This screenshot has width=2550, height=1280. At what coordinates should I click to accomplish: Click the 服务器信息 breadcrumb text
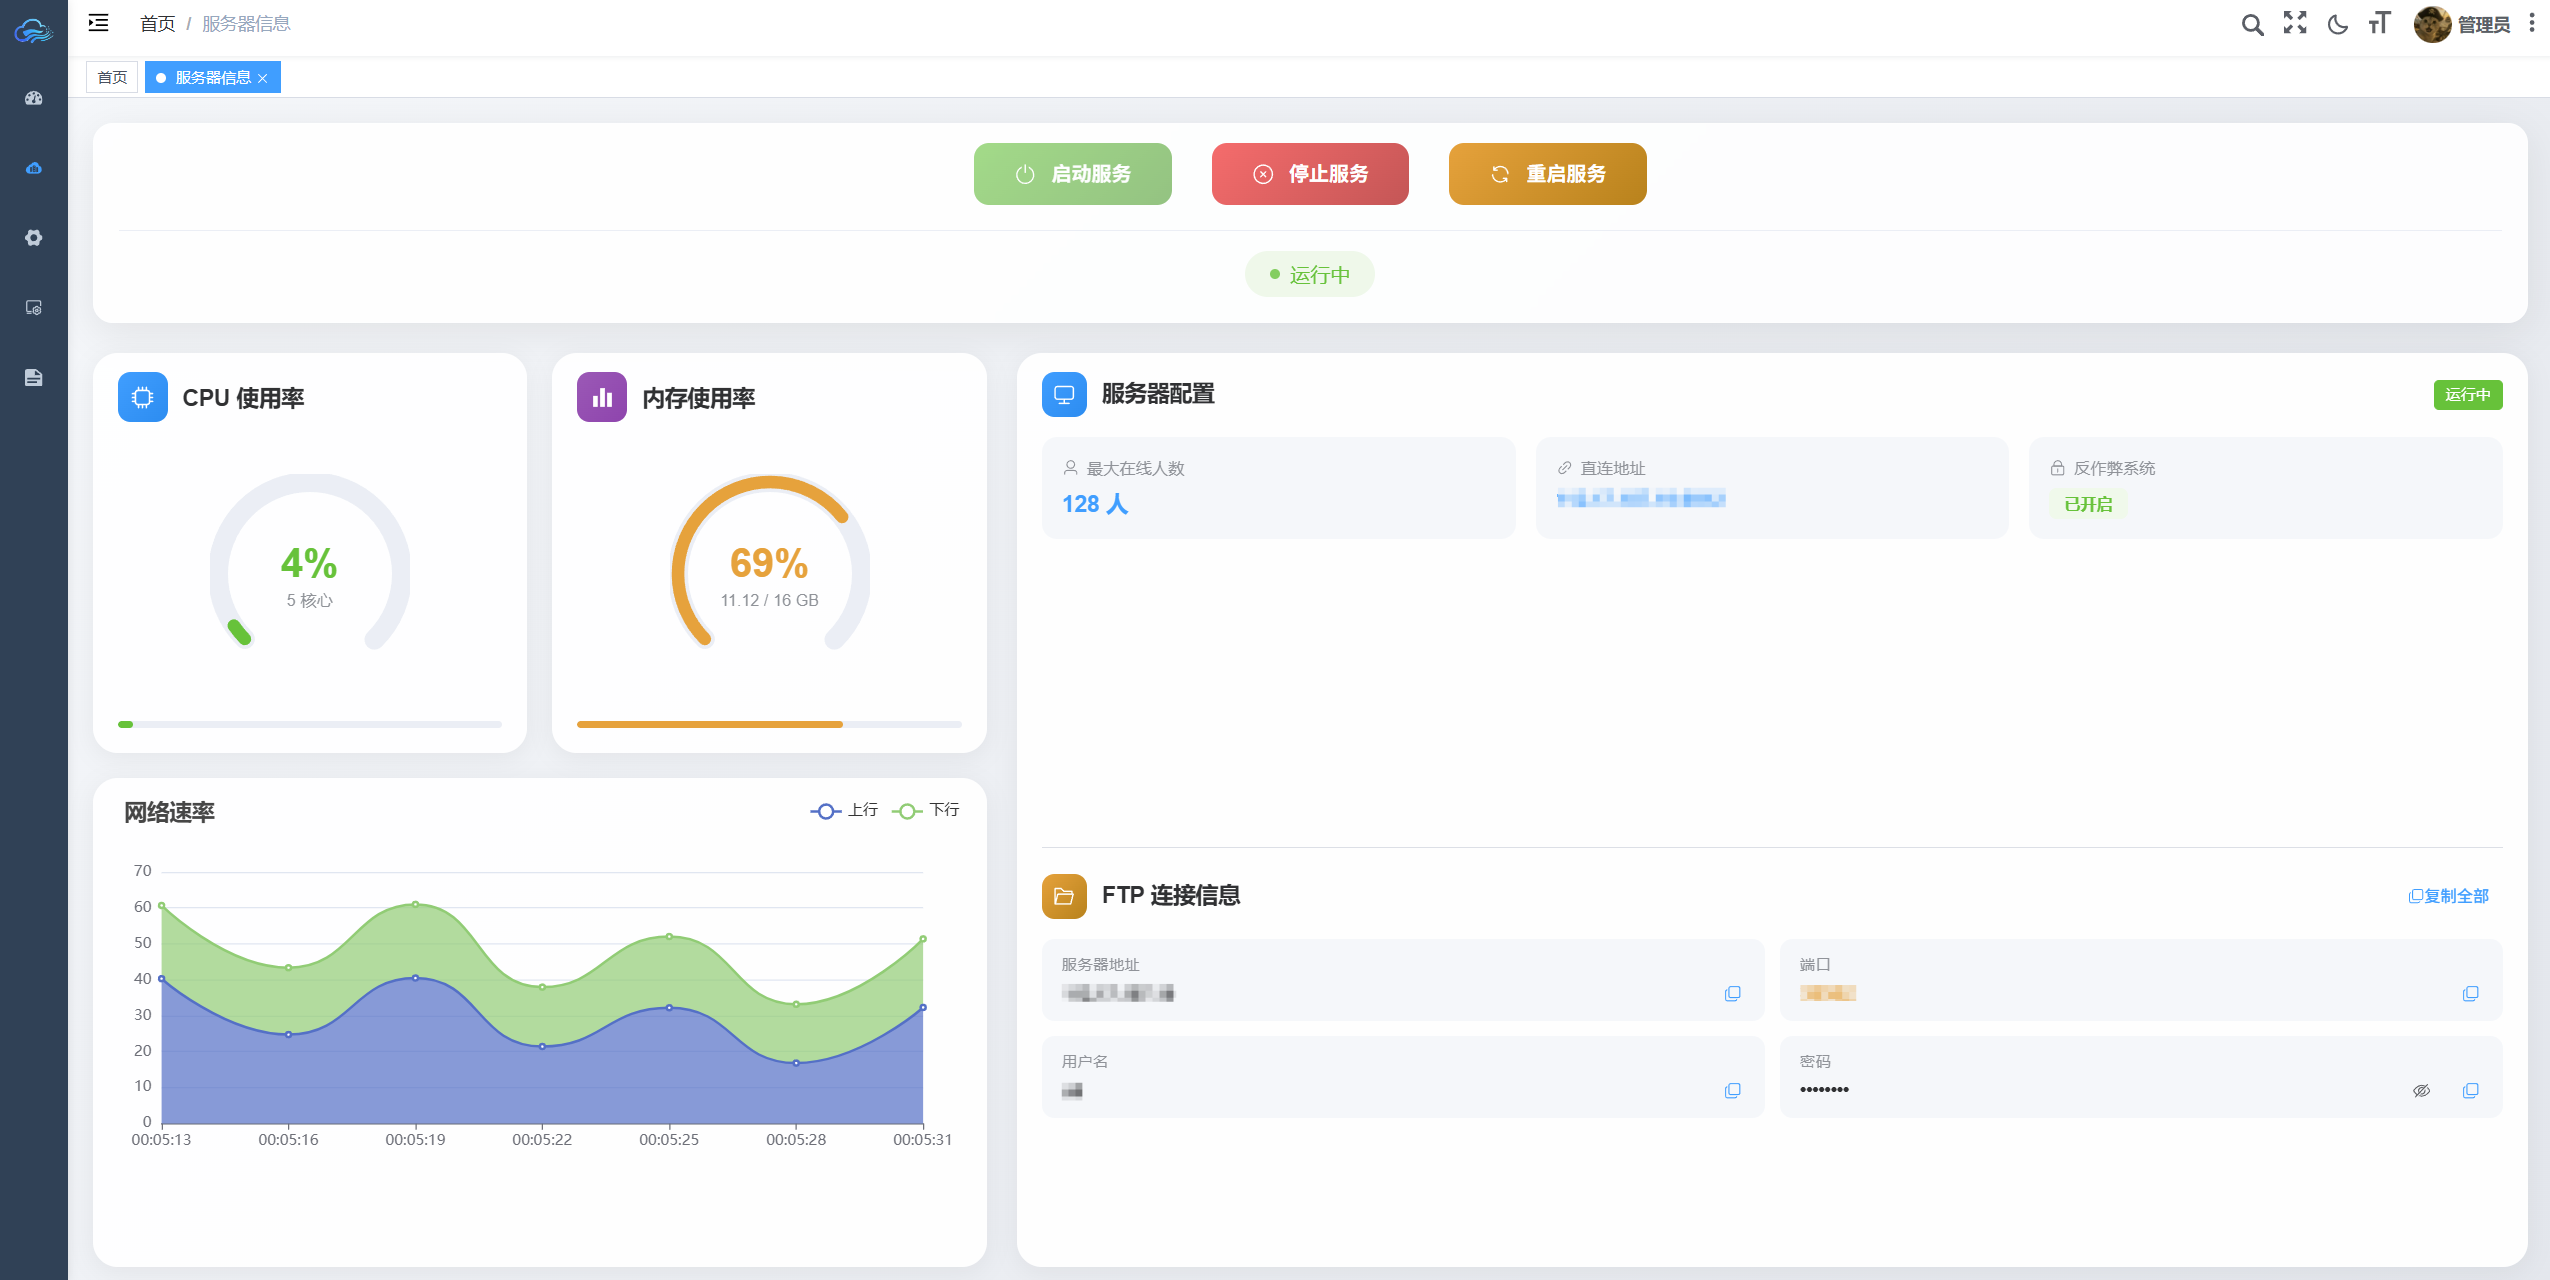pyautogui.click(x=246, y=23)
